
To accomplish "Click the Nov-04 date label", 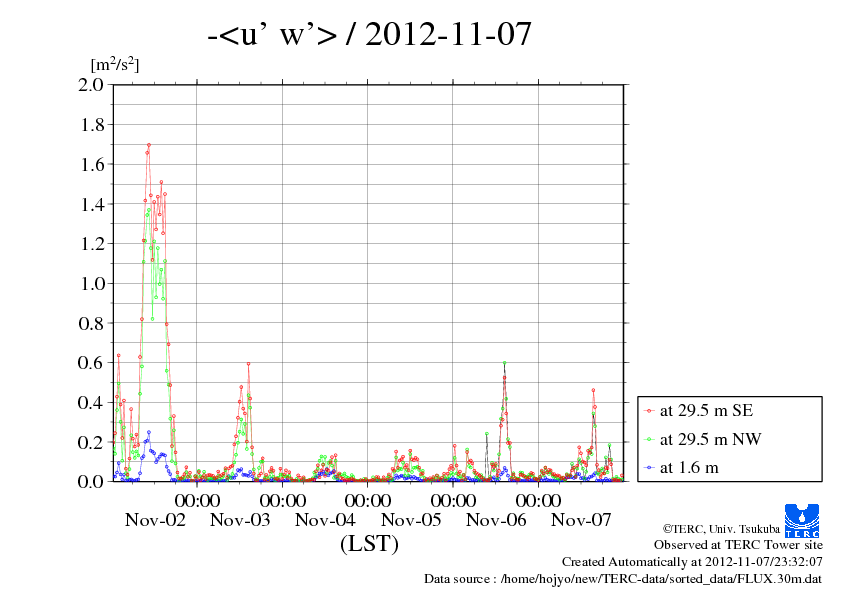I will pyautogui.click(x=325, y=520).
